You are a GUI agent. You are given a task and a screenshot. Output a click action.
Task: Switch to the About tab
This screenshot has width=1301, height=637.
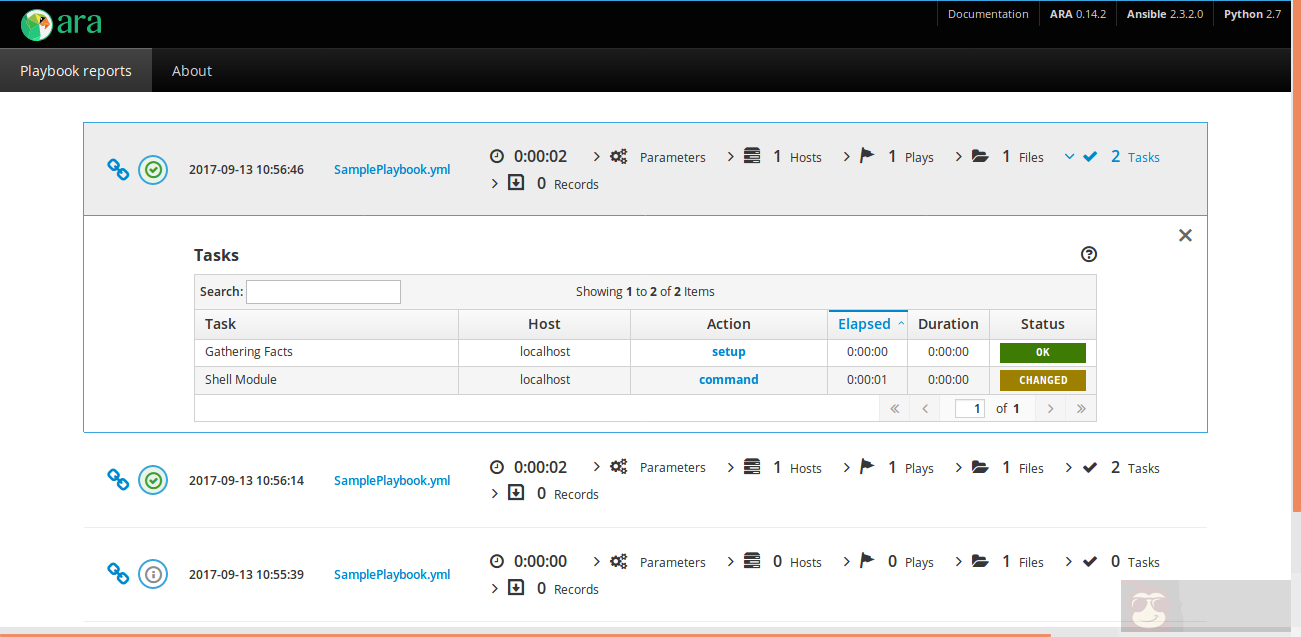(x=191, y=70)
